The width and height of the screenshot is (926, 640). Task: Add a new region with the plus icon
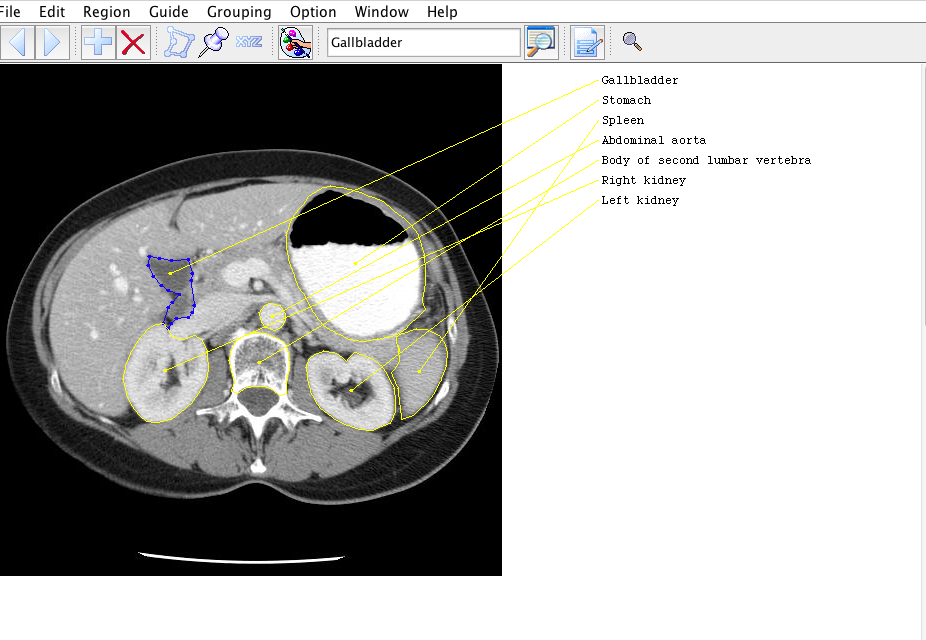pos(98,43)
